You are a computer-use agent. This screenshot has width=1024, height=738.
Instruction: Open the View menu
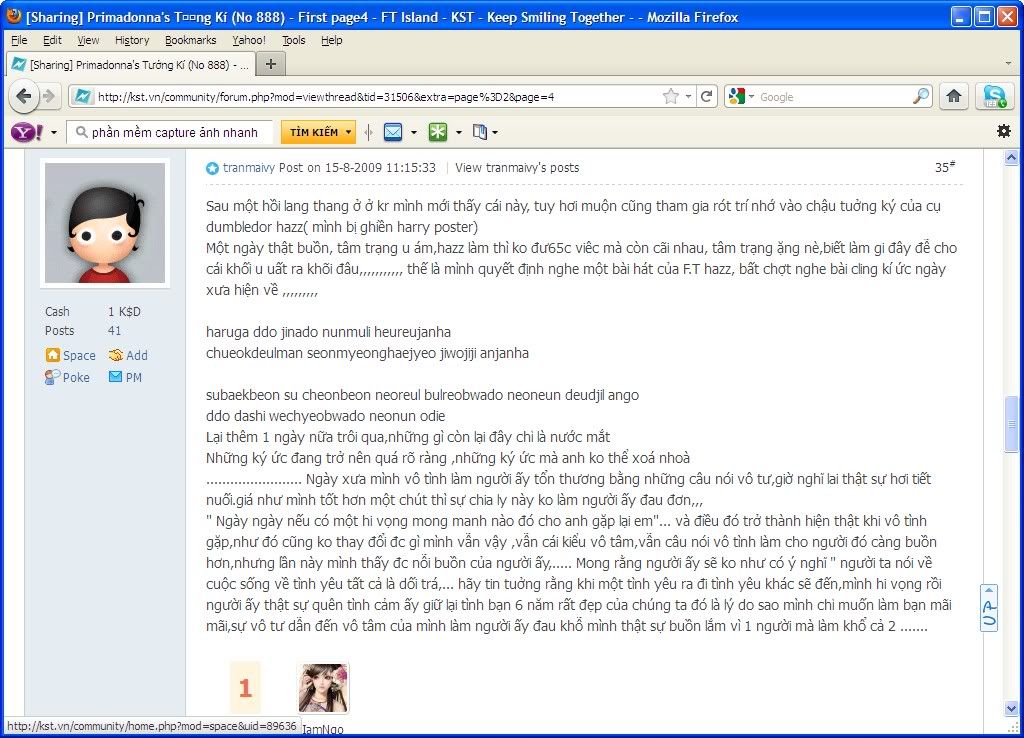[x=88, y=40]
